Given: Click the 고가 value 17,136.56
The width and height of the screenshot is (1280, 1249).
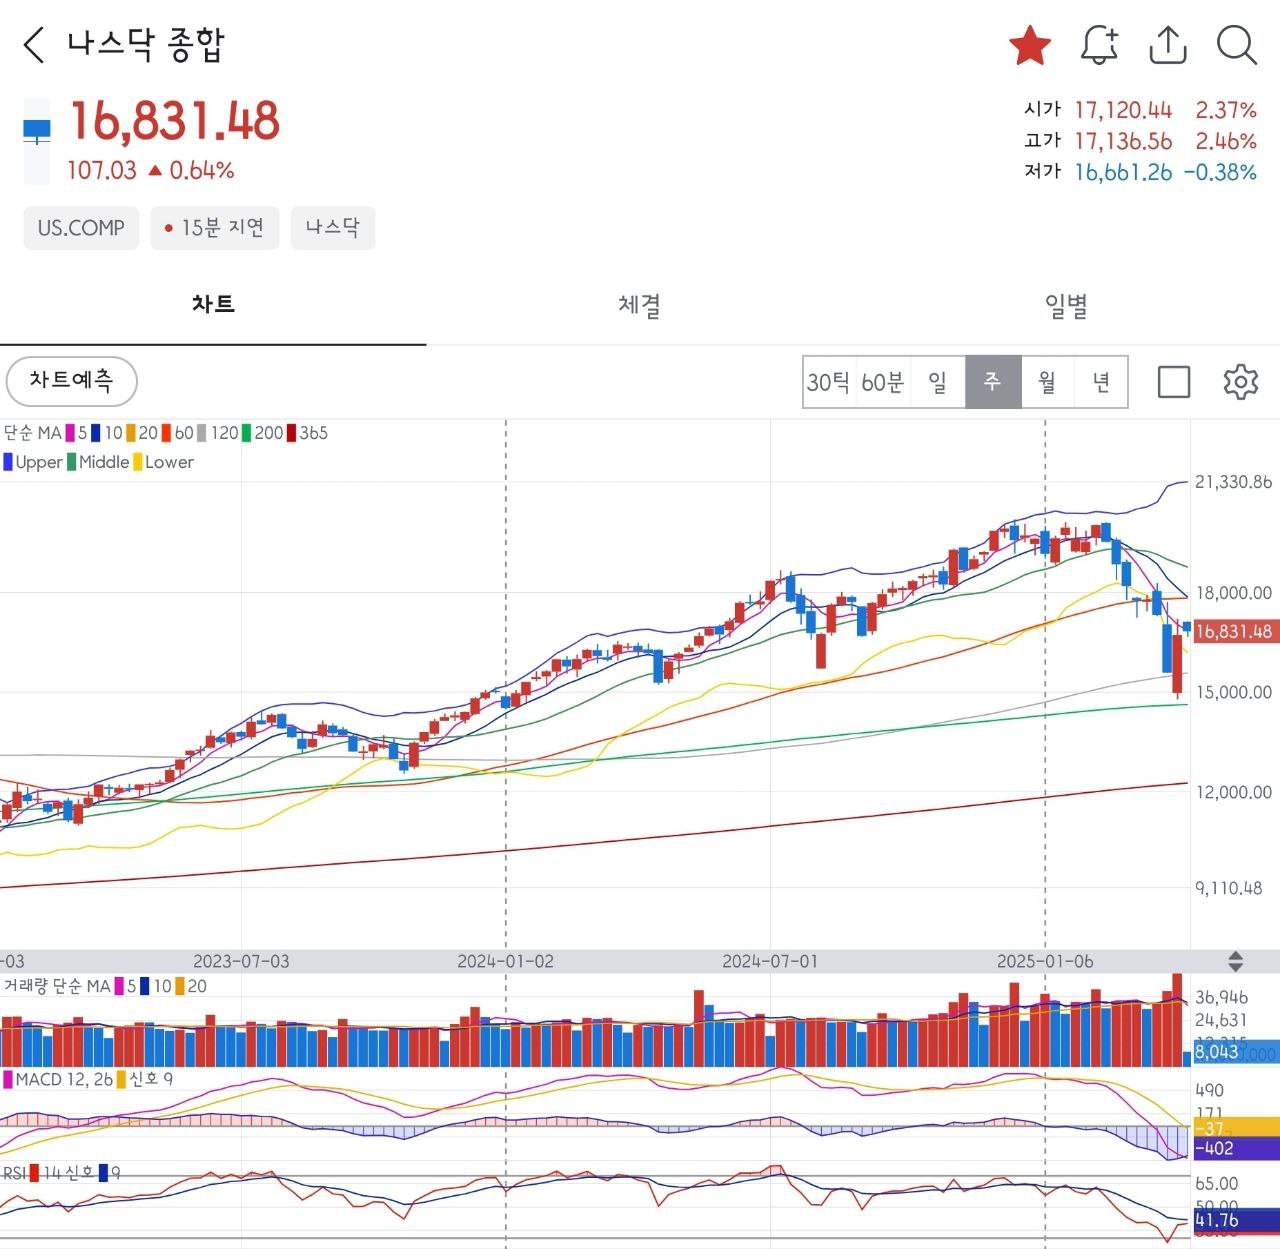Looking at the screenshot, I should [1123, 141].
